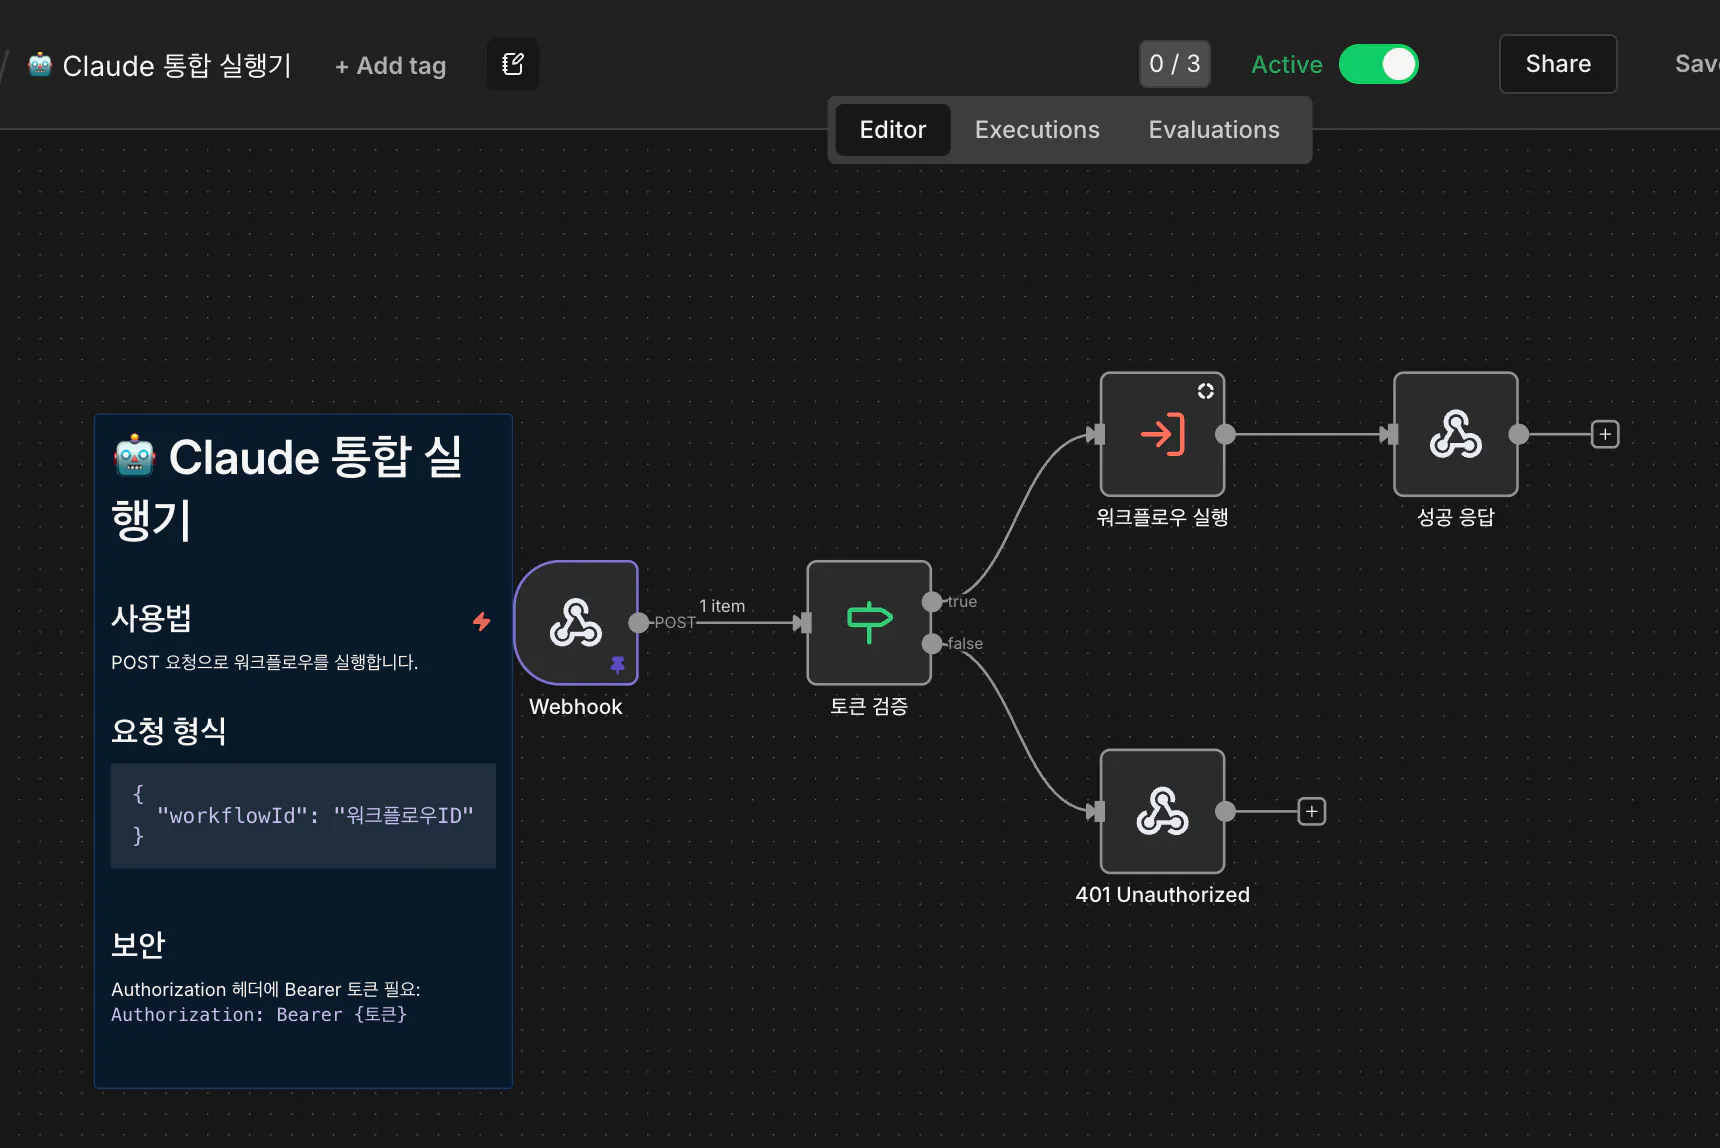Click the workflow name Claude 통합 실행기

(x=177, y=66)
